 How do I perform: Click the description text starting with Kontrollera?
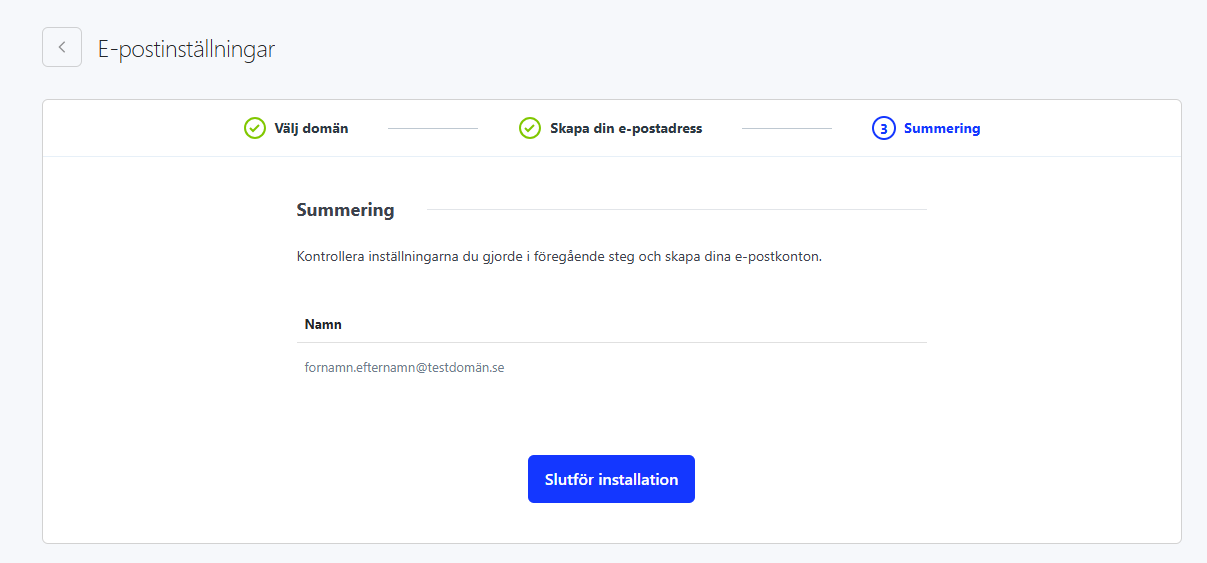click(x=558, y=256)
